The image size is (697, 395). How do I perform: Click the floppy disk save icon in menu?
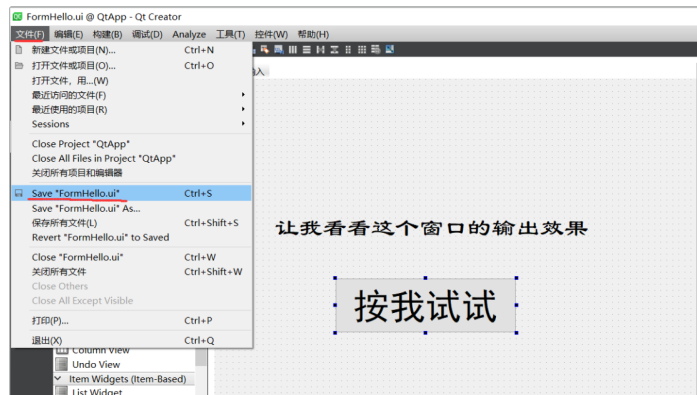pos(19,193)
